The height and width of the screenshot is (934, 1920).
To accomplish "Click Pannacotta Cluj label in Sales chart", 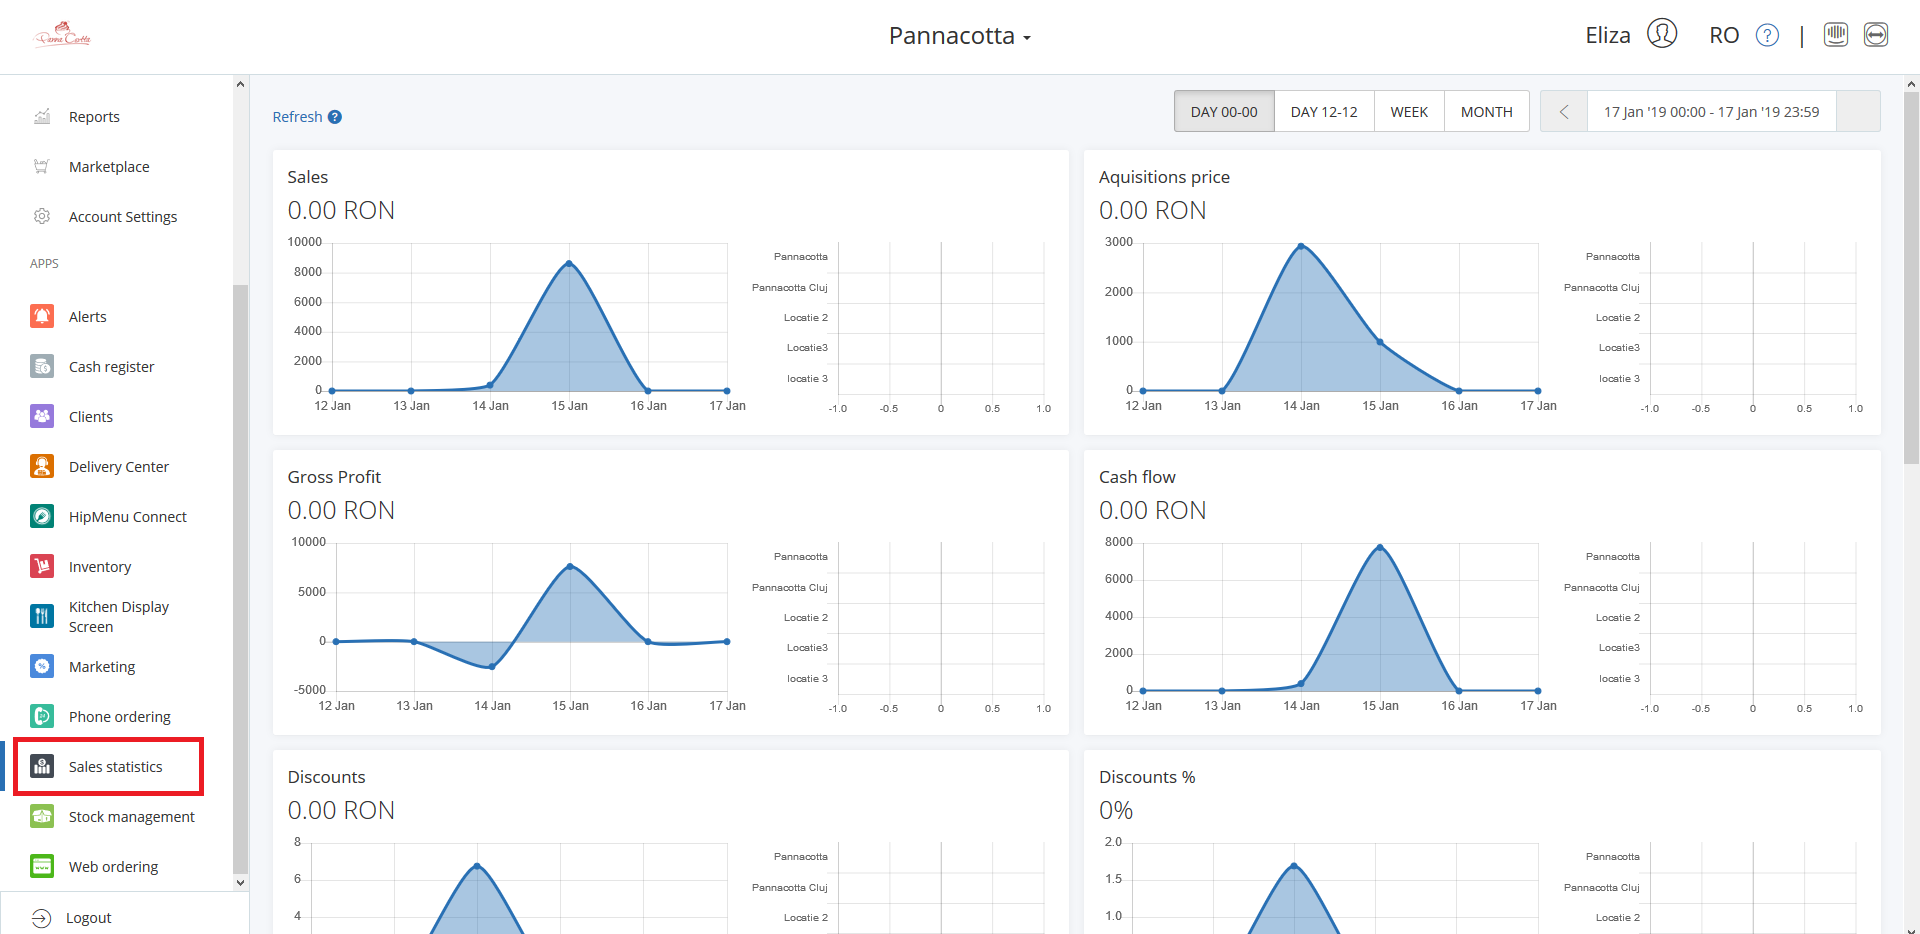I will pos(790,288).
